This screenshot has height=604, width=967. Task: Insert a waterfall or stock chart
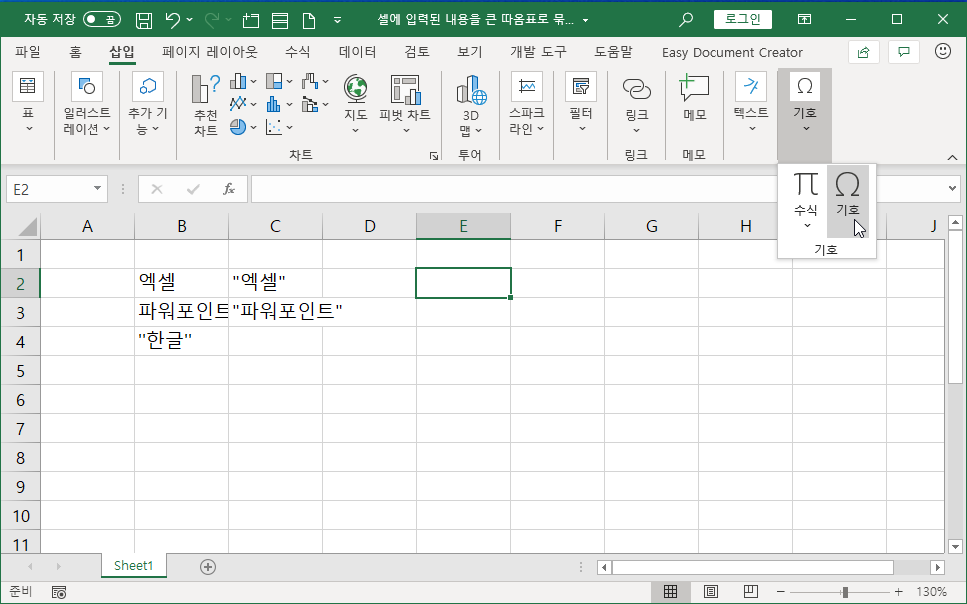[x=315, y=81]
